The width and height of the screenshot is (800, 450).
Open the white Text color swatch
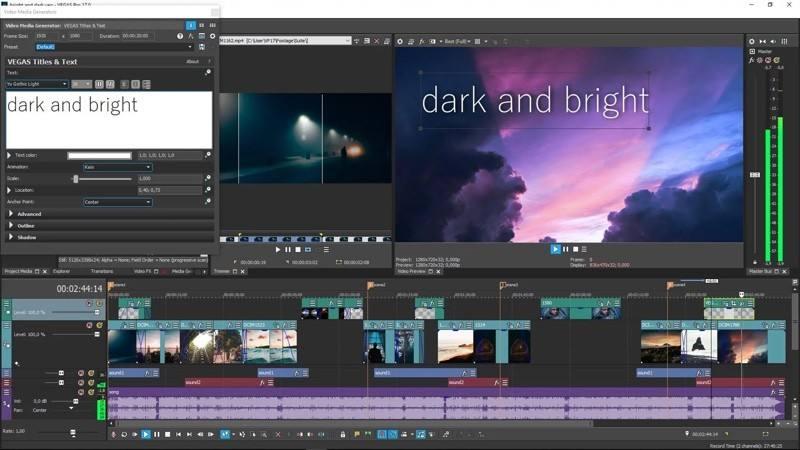(x=99, y=156)
